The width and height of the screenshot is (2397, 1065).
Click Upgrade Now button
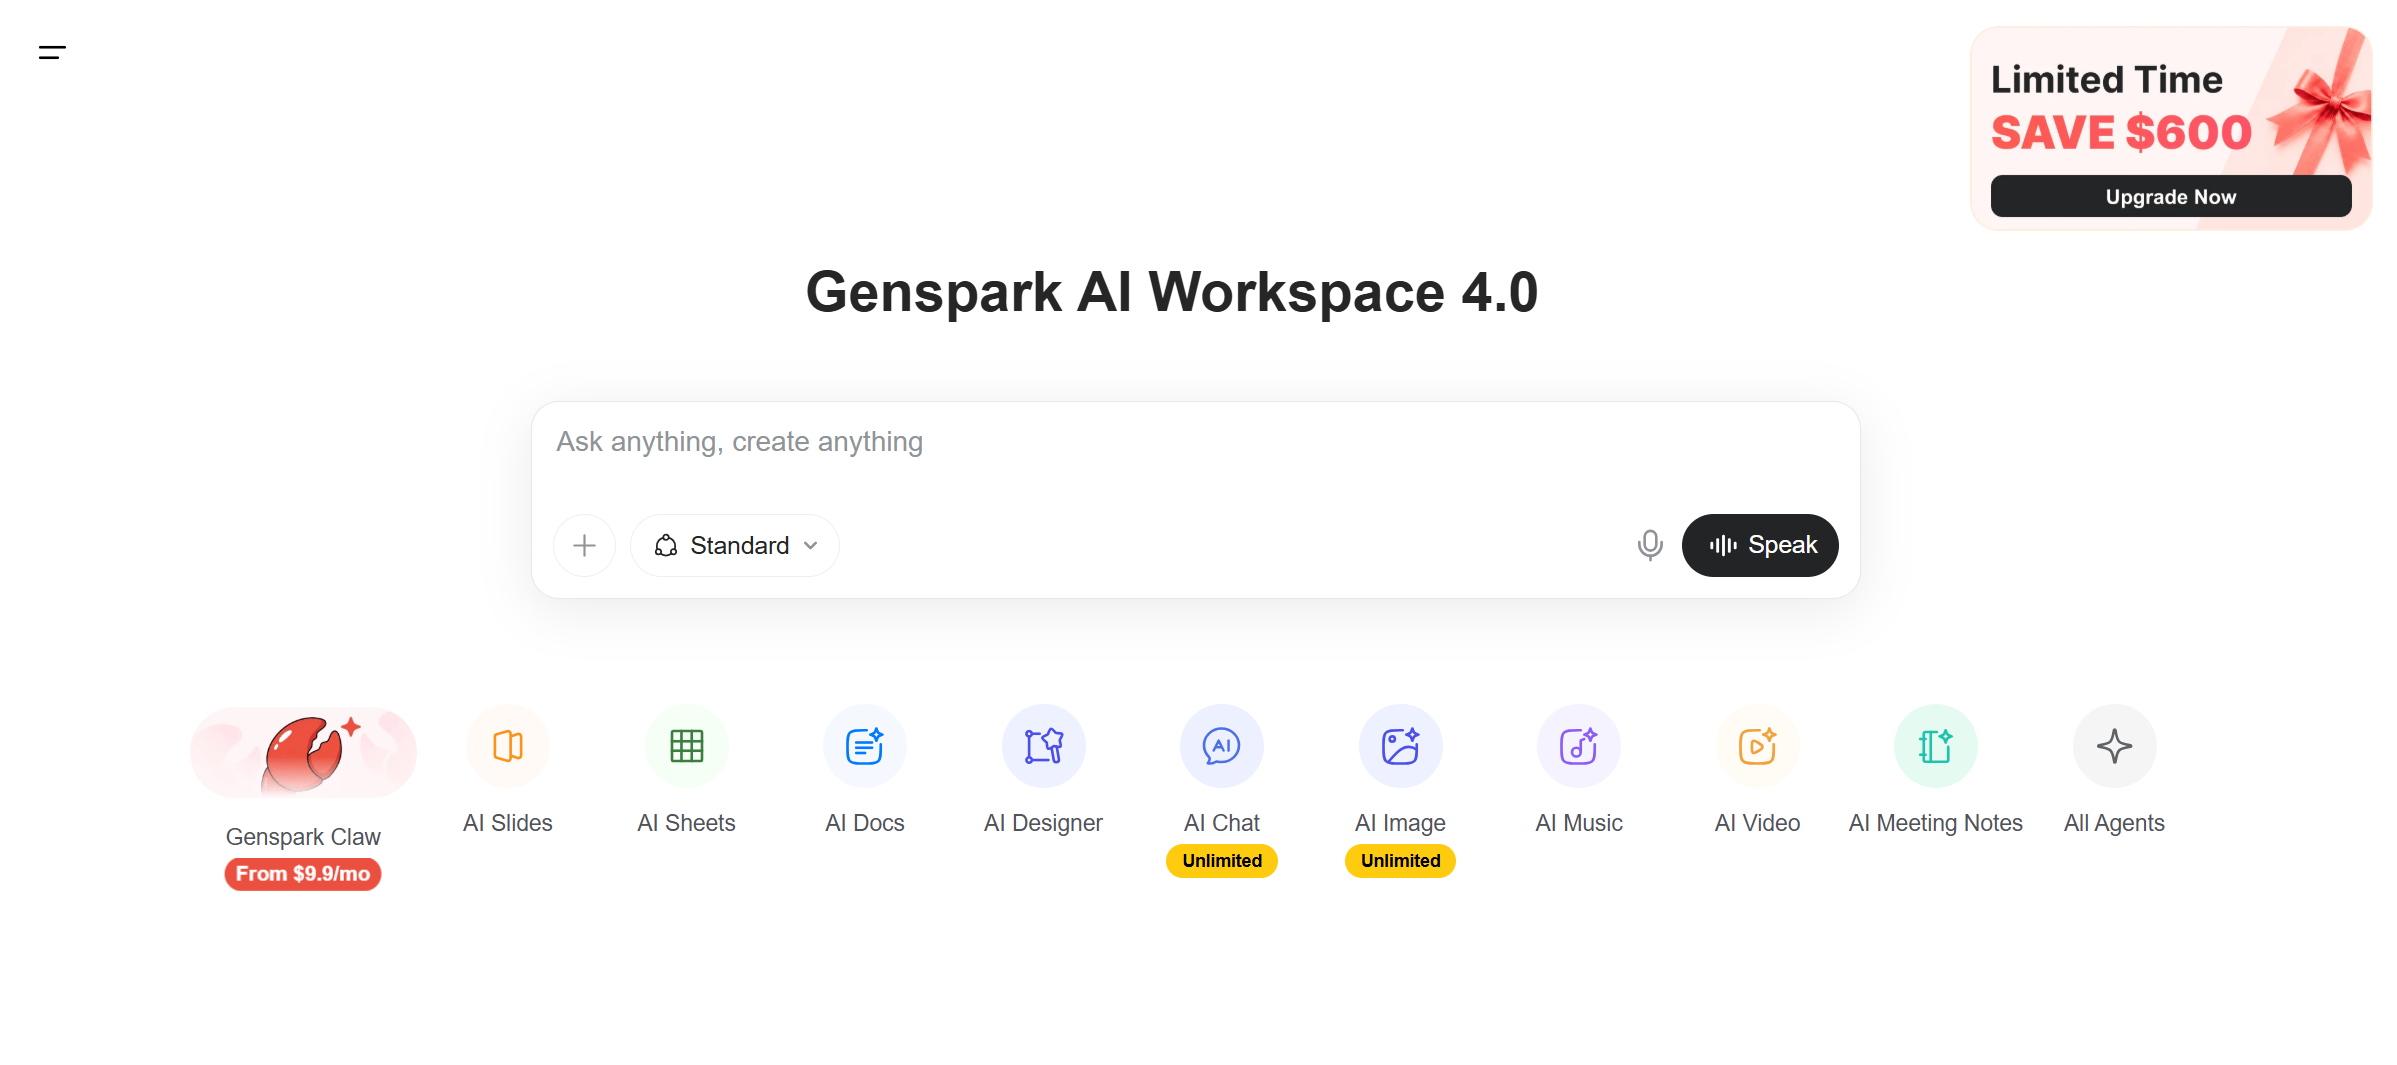pos(2171,197)
